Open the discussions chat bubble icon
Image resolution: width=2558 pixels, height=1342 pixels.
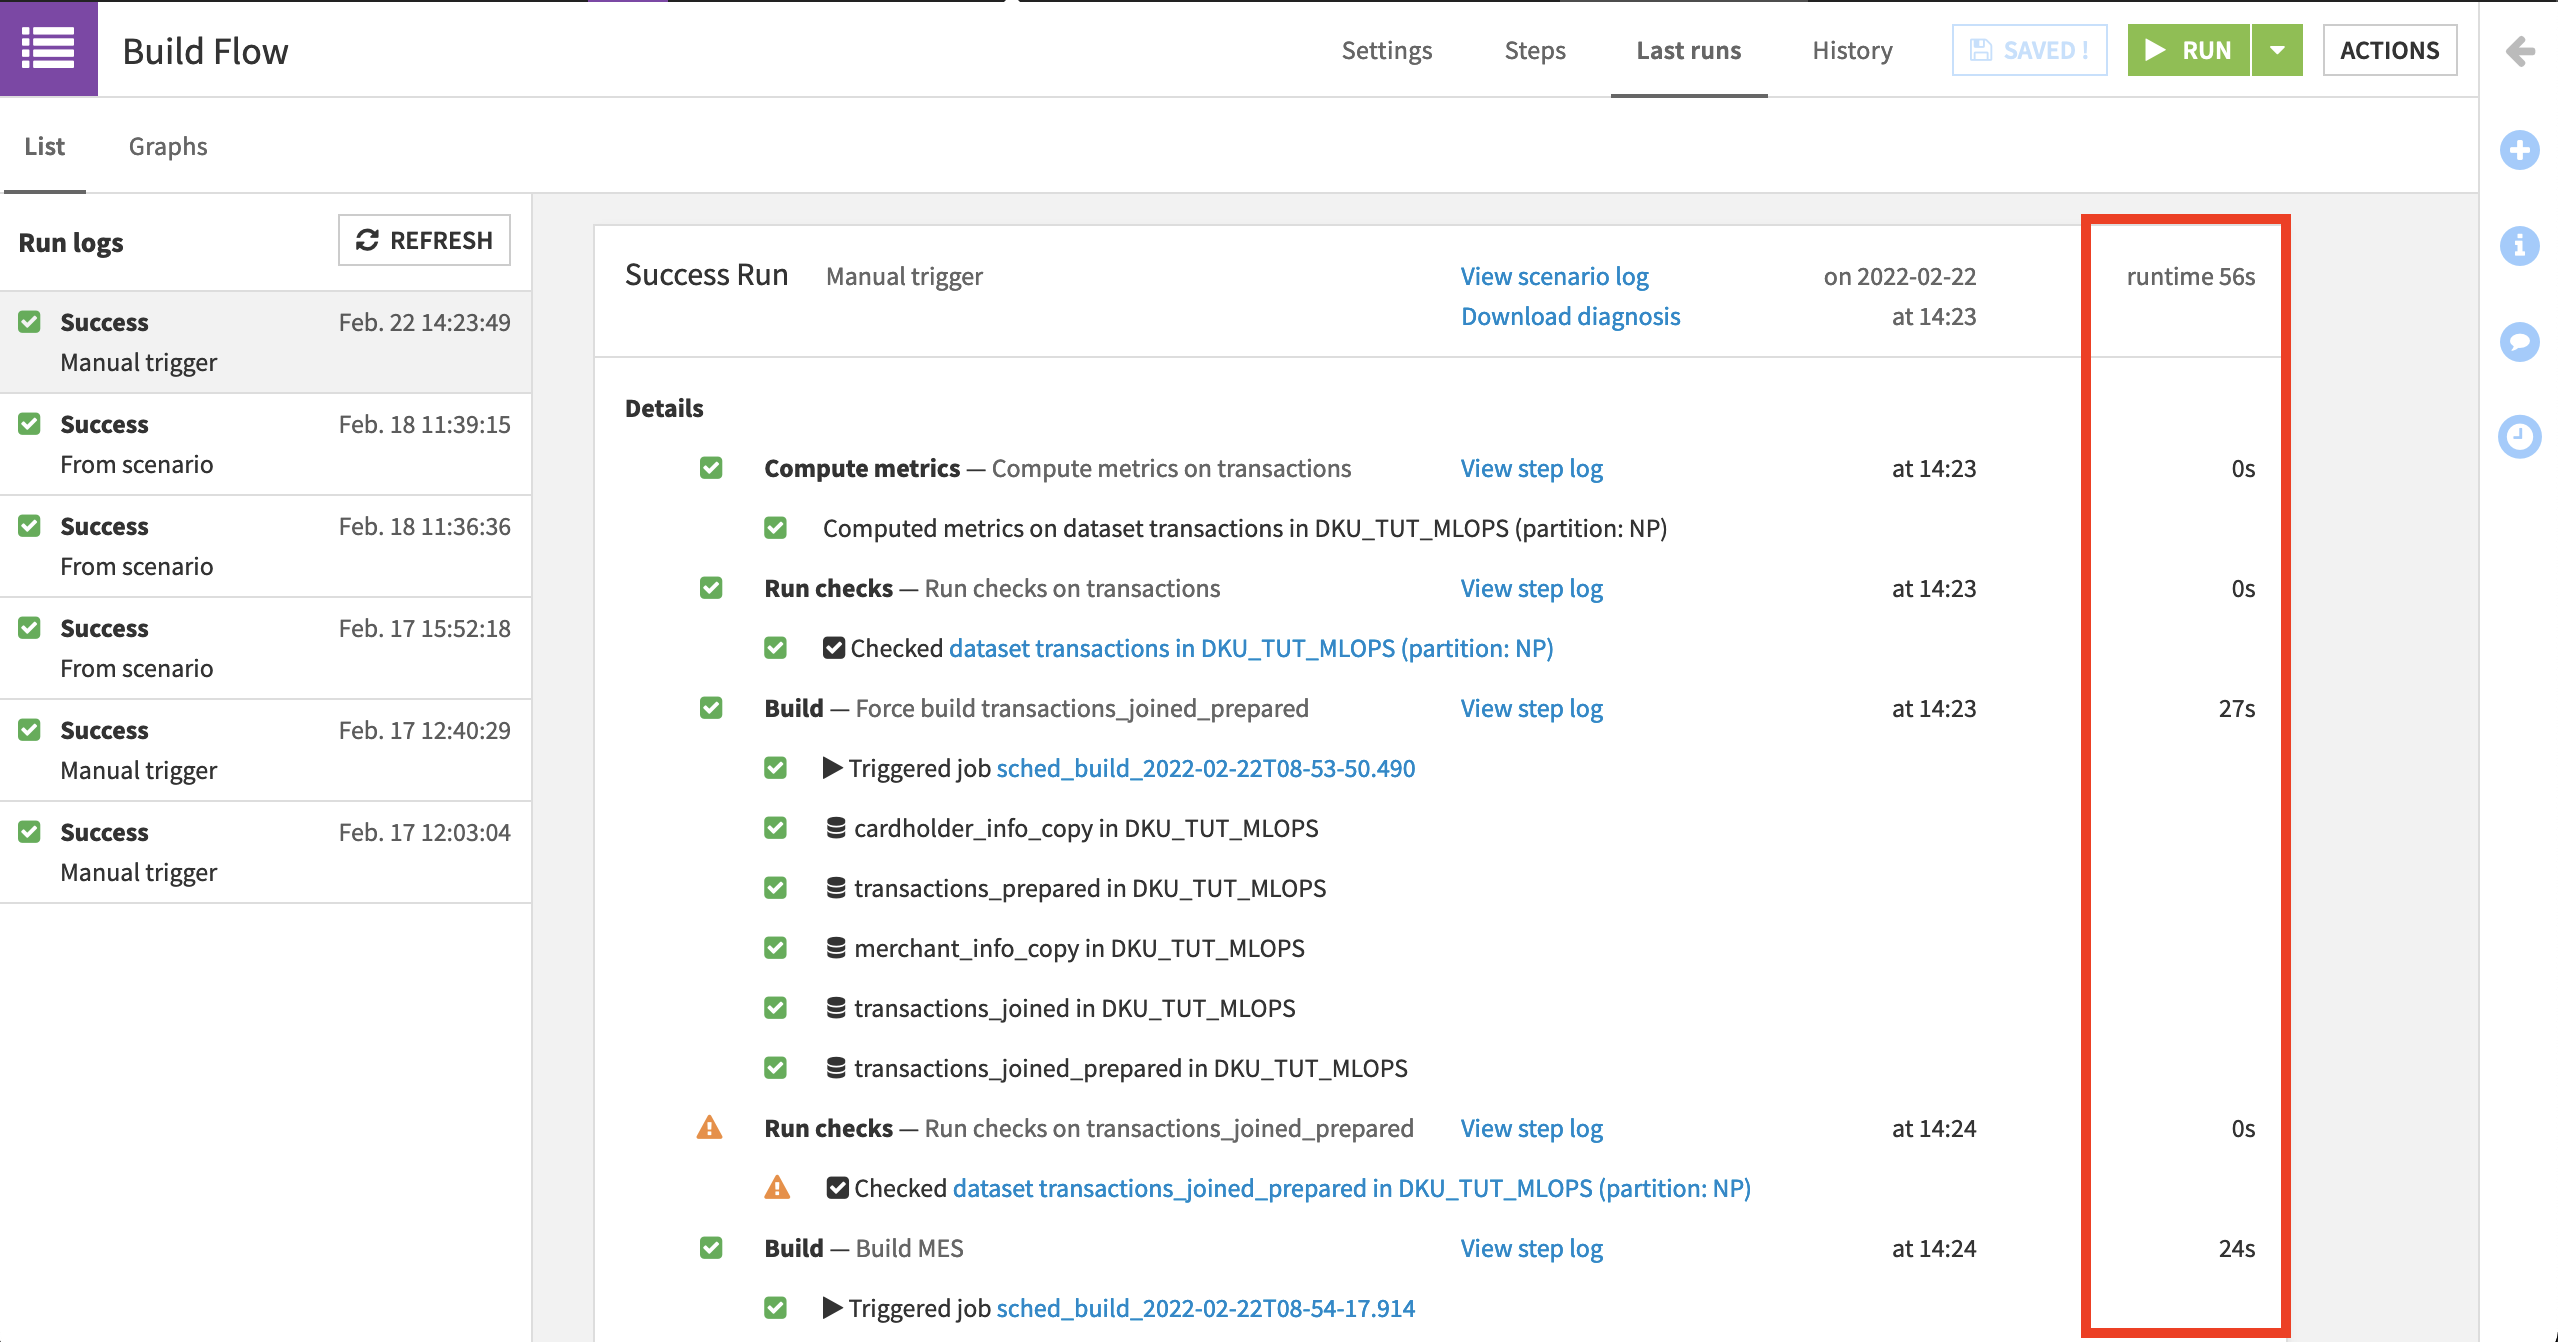[2519, 342]
